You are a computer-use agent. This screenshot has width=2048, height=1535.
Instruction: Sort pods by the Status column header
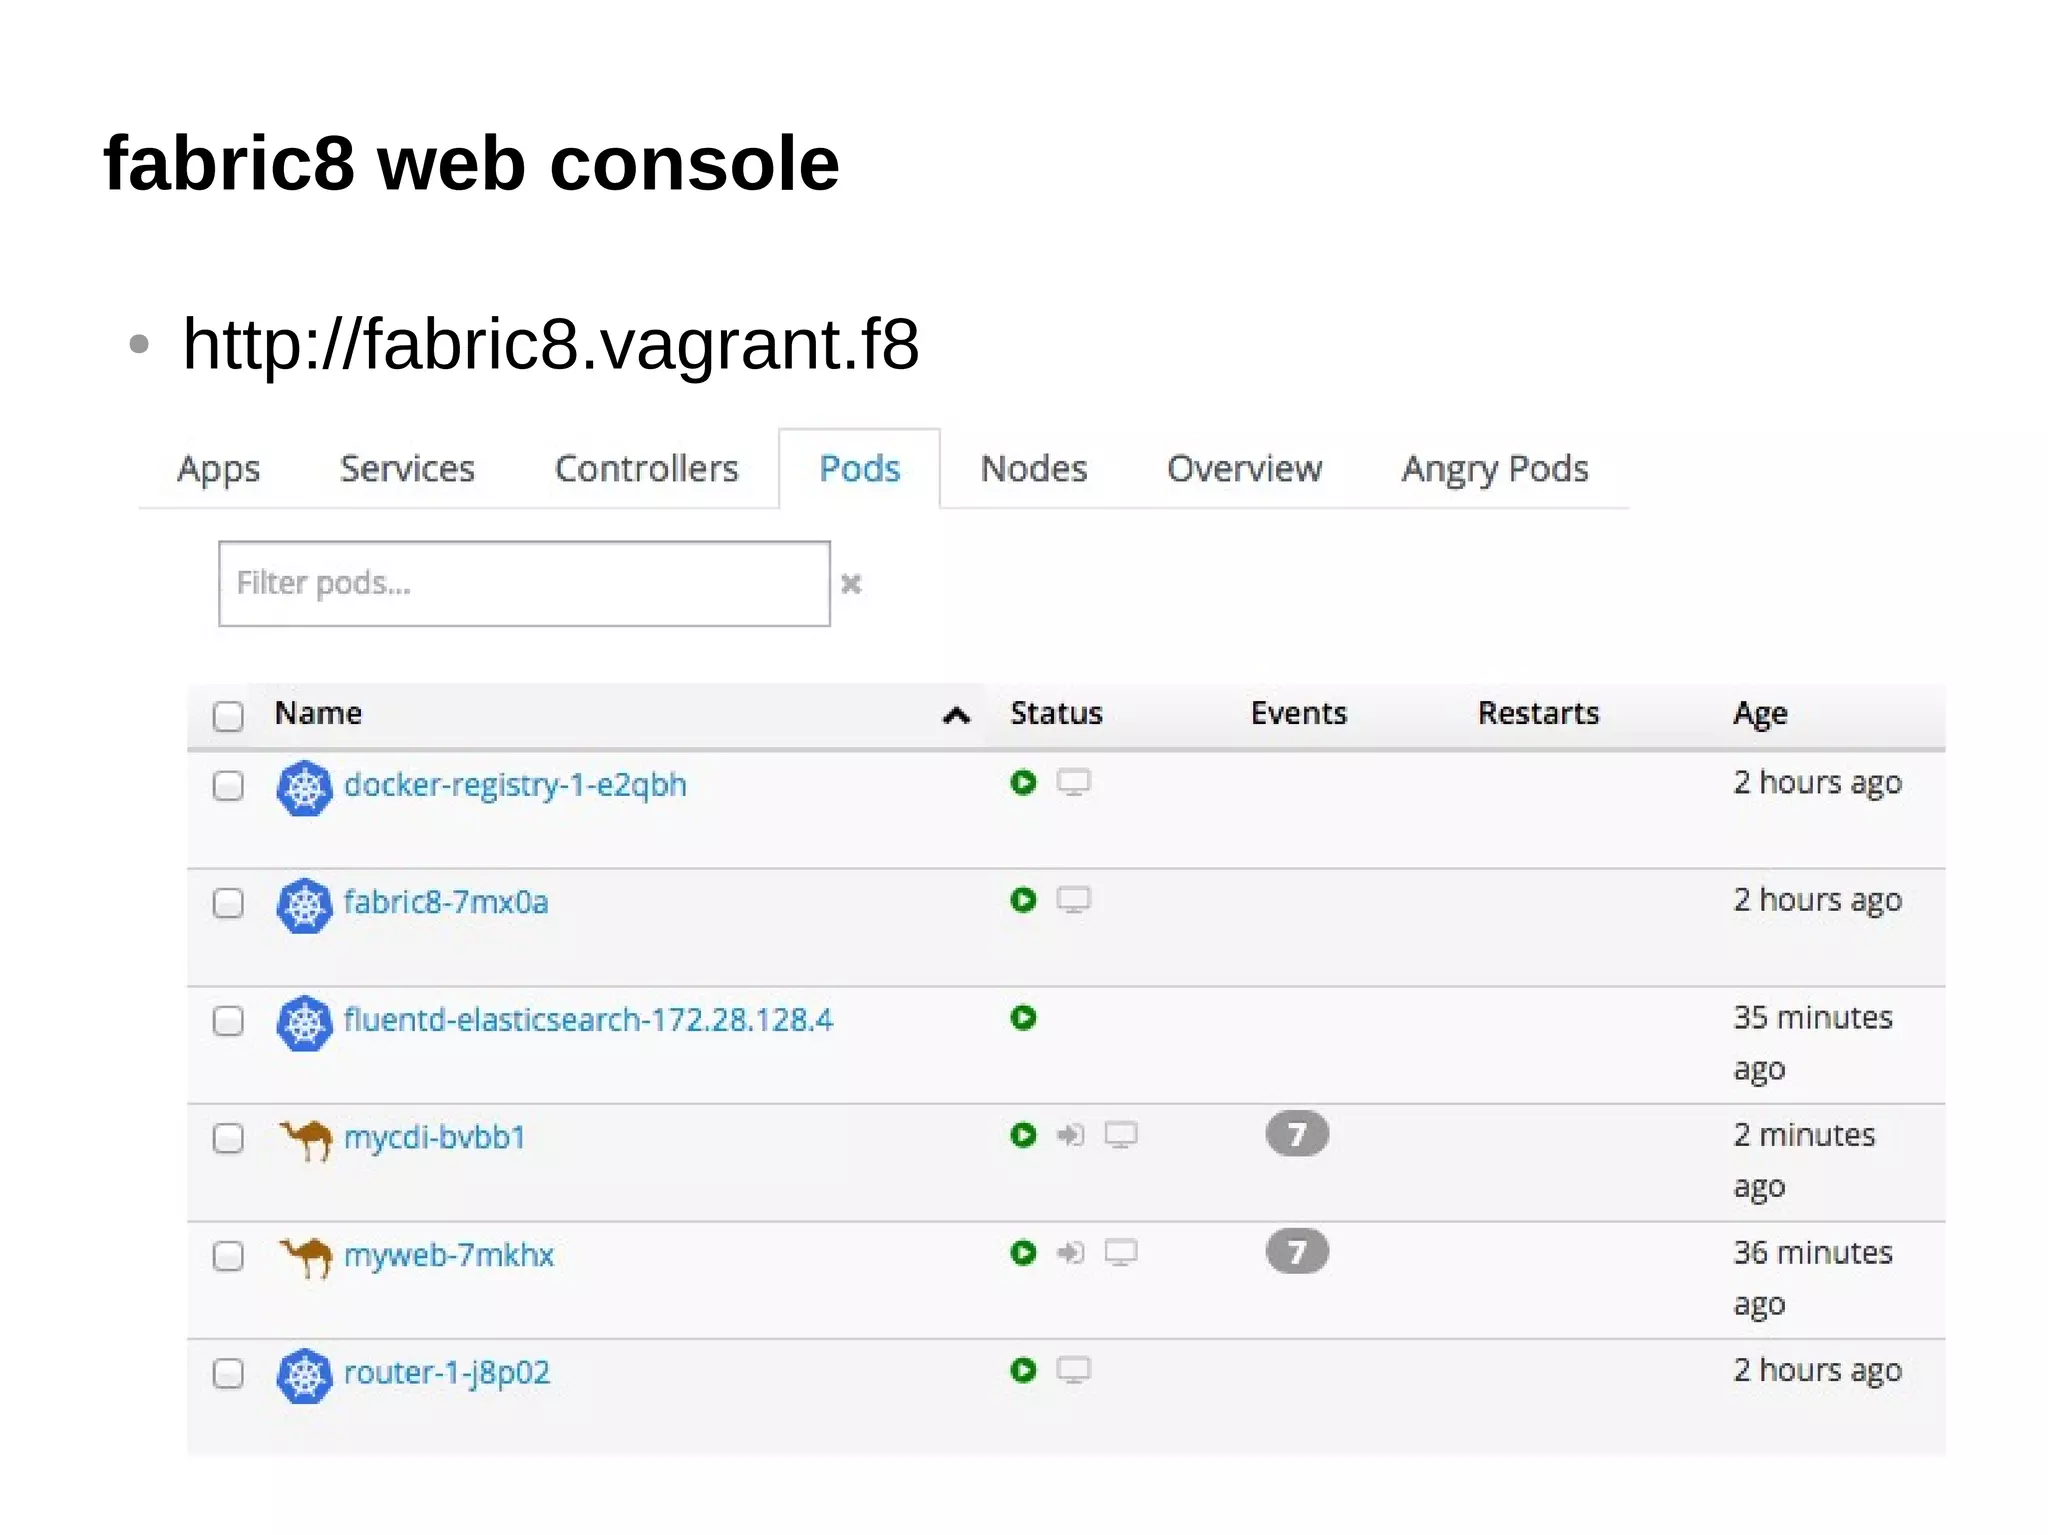click(1055, 714)
